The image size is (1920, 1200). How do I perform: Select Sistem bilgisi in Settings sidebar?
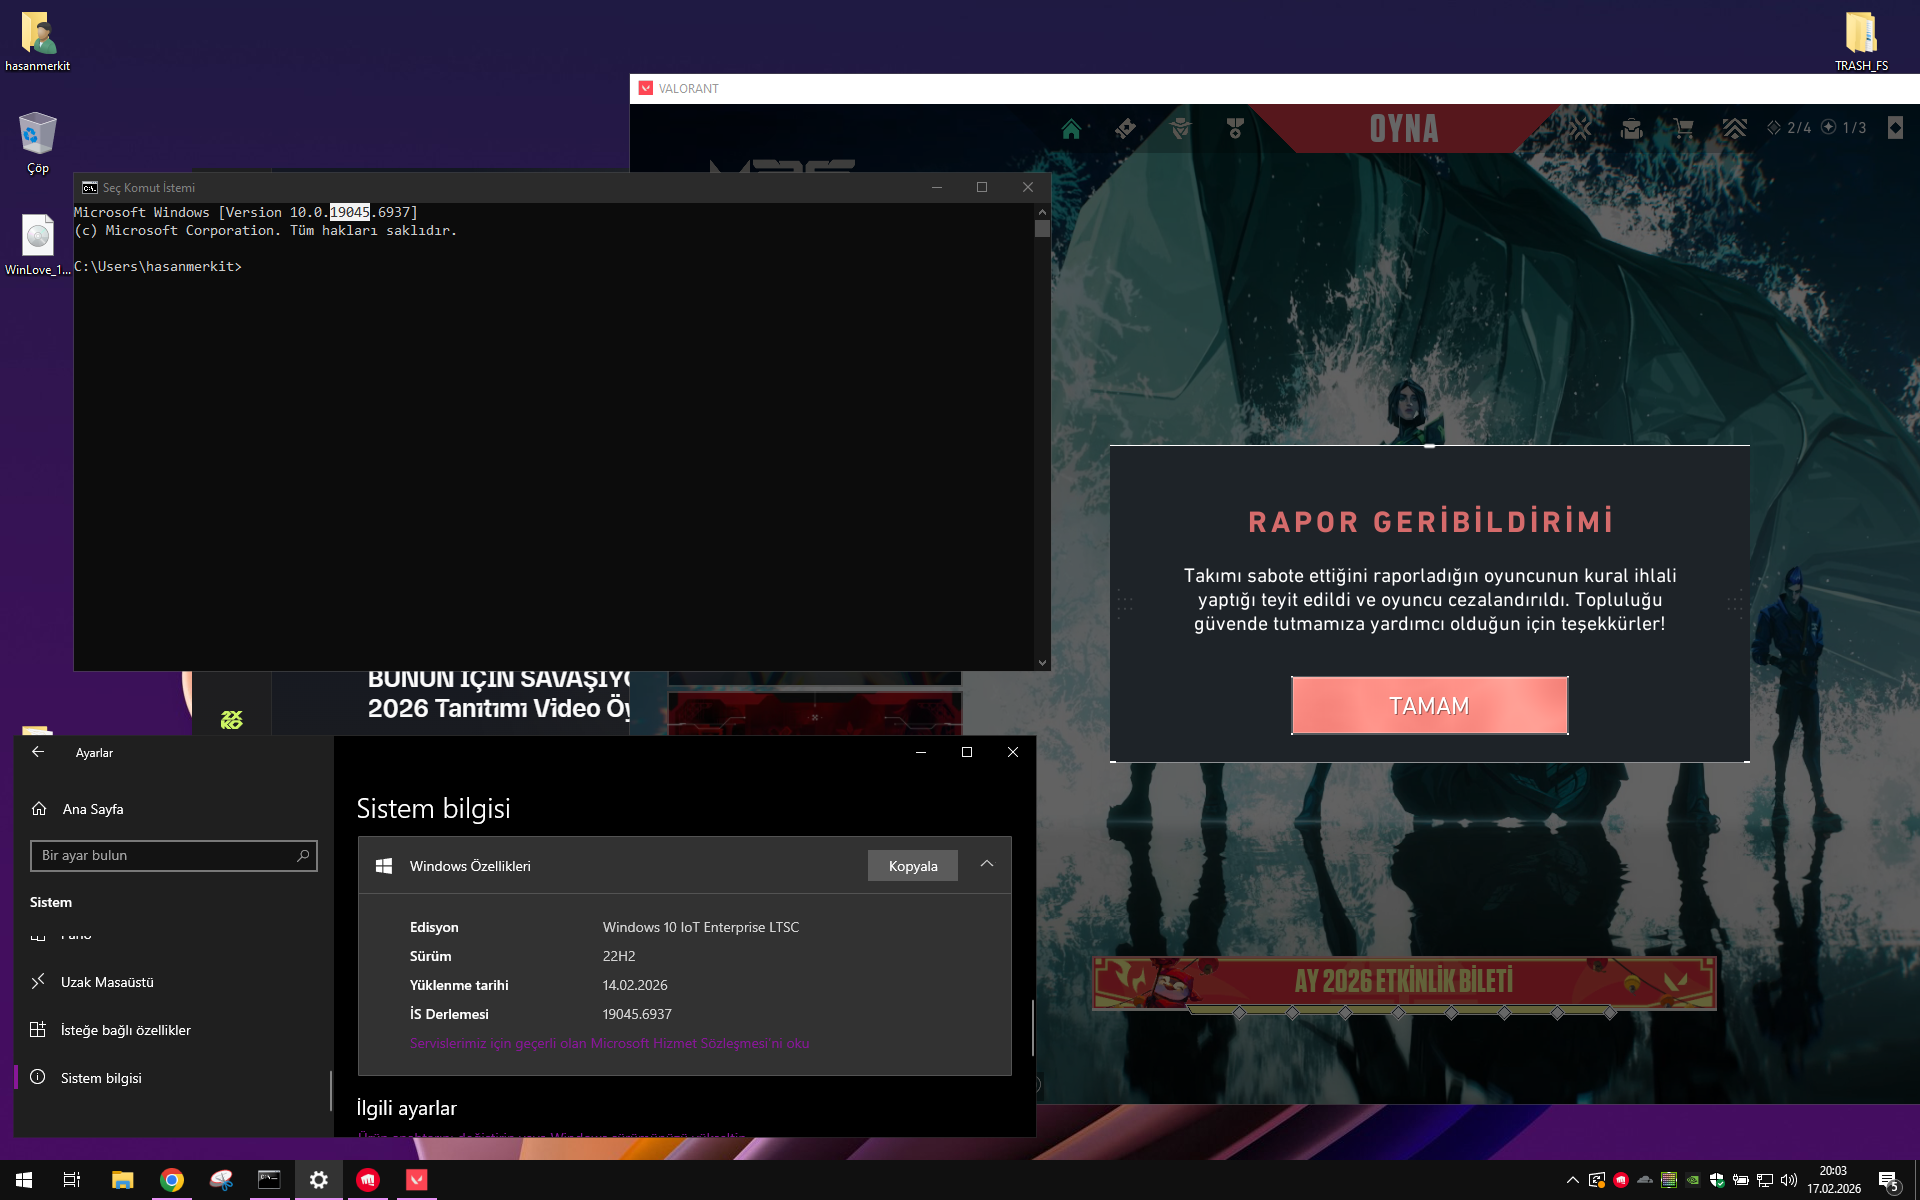[x=101, y=1078]
